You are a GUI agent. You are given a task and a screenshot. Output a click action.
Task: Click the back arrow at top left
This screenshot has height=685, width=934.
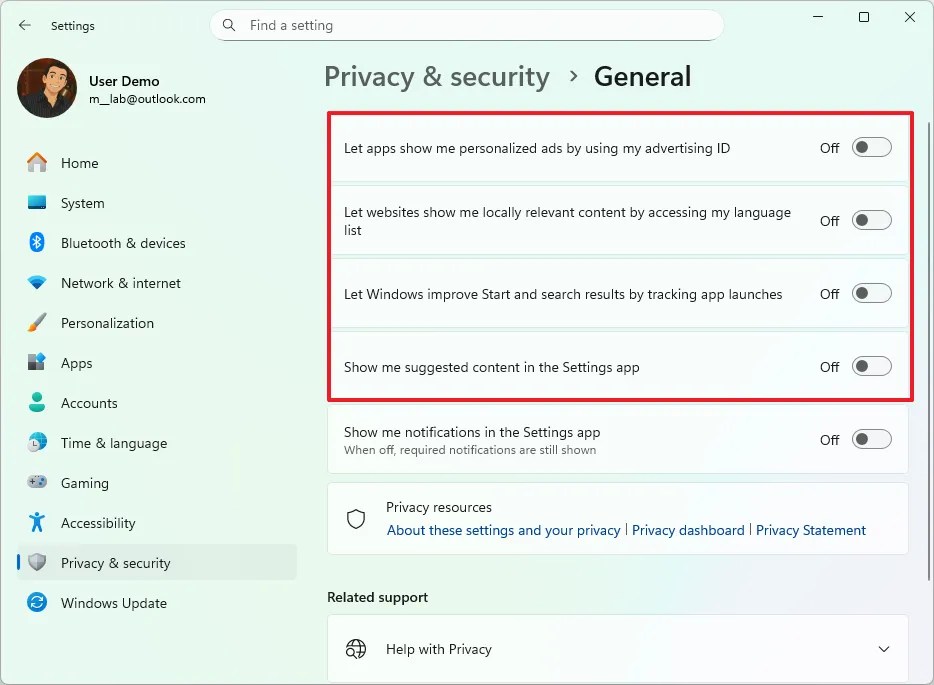click(24, 25)
